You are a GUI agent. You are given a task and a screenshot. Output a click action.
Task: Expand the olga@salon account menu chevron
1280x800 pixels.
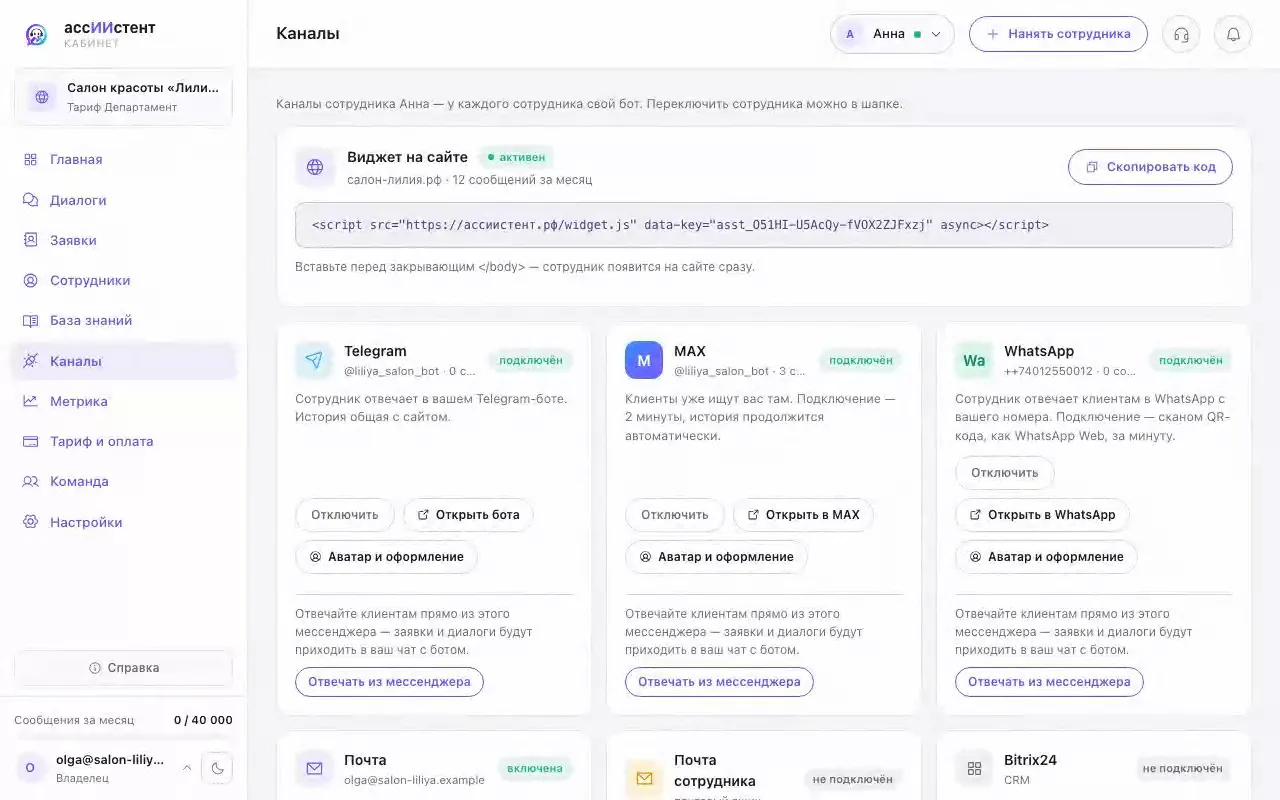pos(186,768)
